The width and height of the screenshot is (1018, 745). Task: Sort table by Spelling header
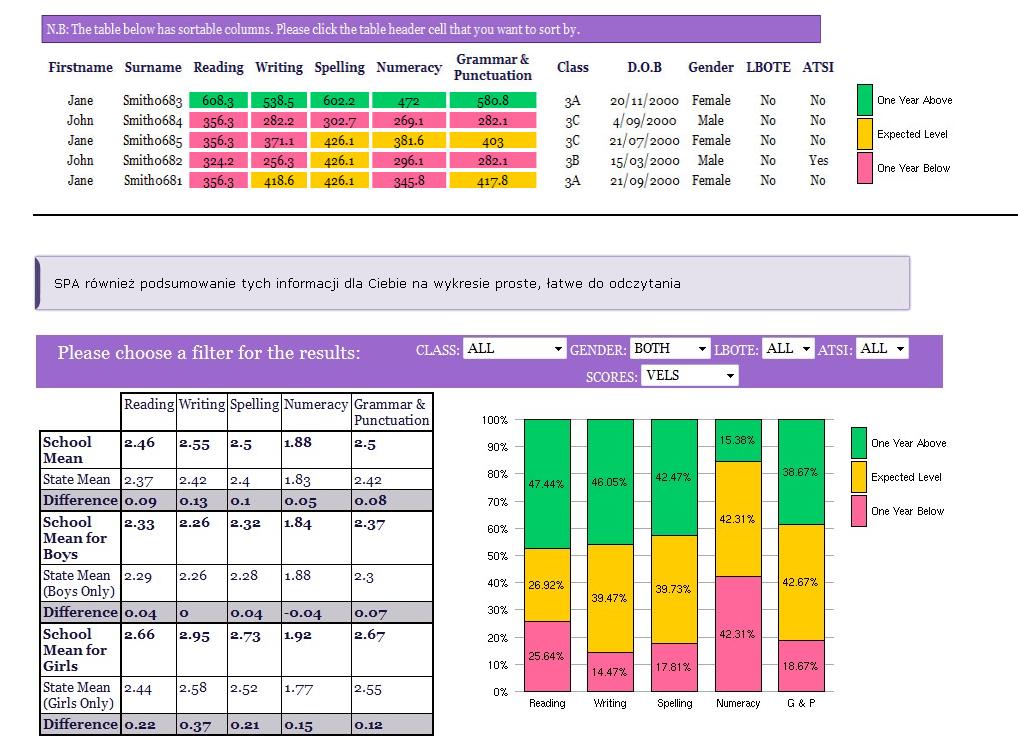340,67
